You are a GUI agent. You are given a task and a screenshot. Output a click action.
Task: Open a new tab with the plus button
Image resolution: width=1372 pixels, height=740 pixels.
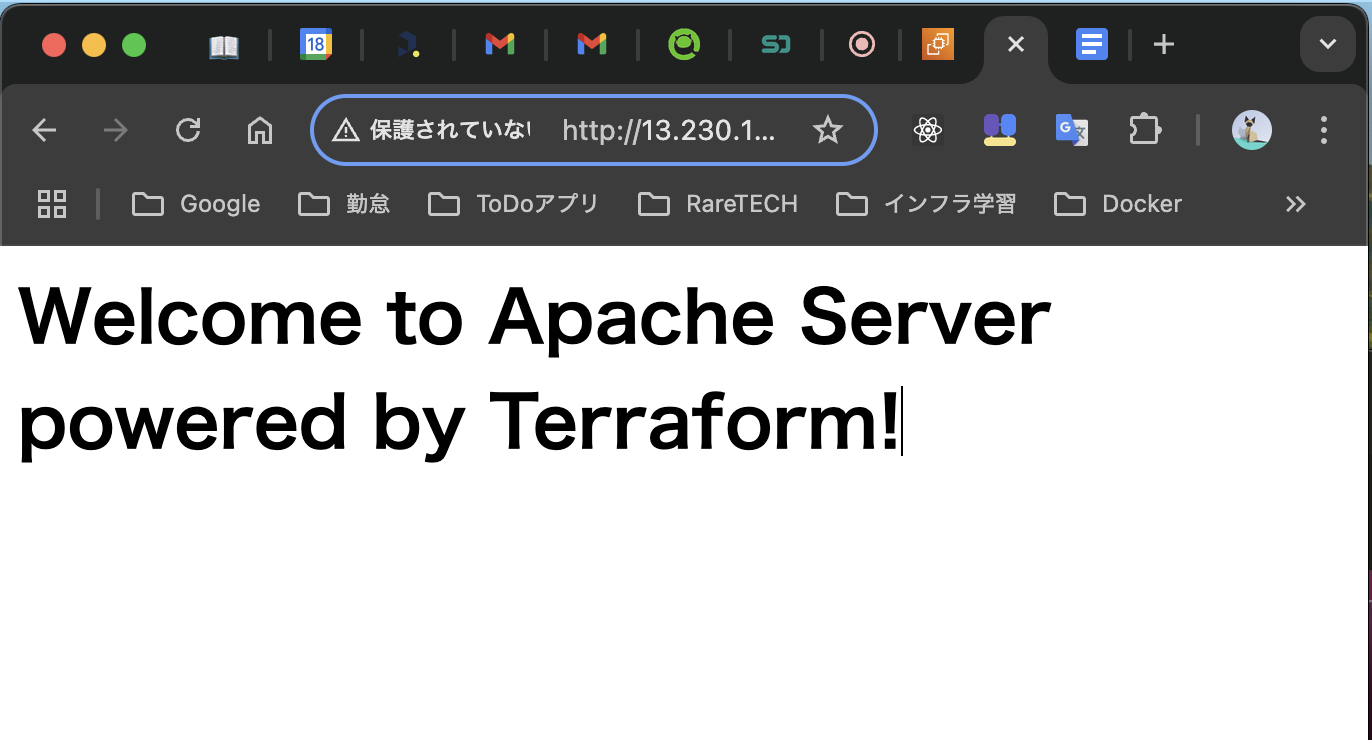pos(1163,44)
